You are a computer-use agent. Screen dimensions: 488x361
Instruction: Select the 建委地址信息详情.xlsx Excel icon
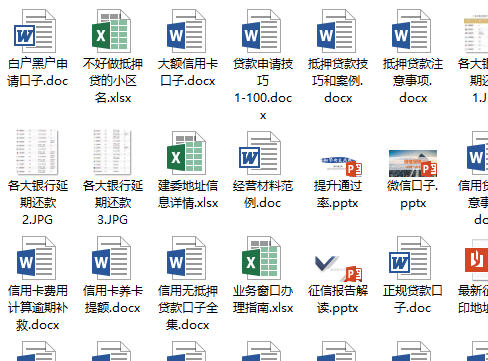click(186, 153)
